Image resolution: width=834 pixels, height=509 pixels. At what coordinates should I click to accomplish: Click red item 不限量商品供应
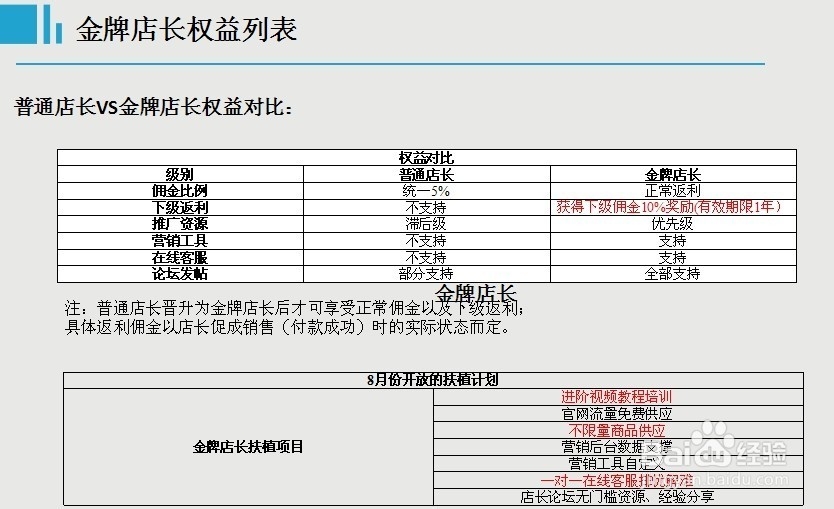click(x=618, y=430)
